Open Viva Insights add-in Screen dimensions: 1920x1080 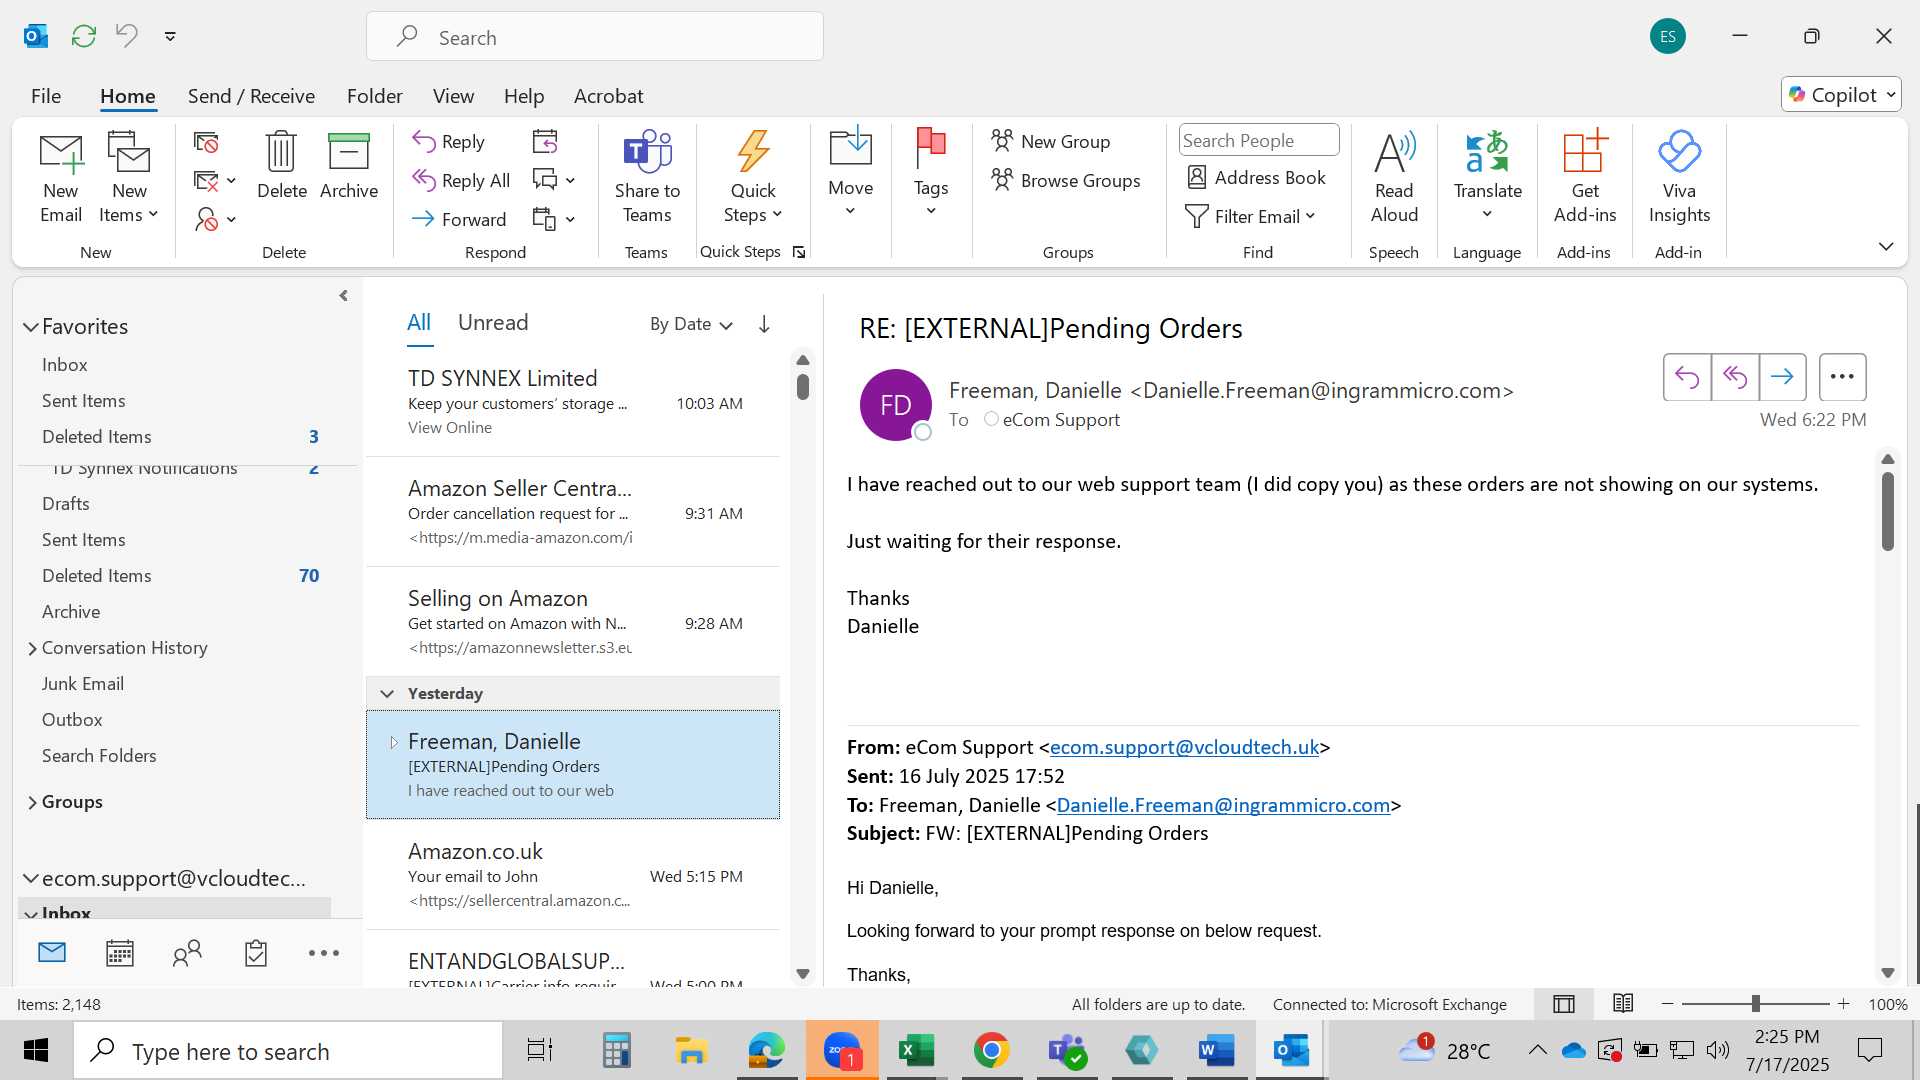[x=1679, y=178]
